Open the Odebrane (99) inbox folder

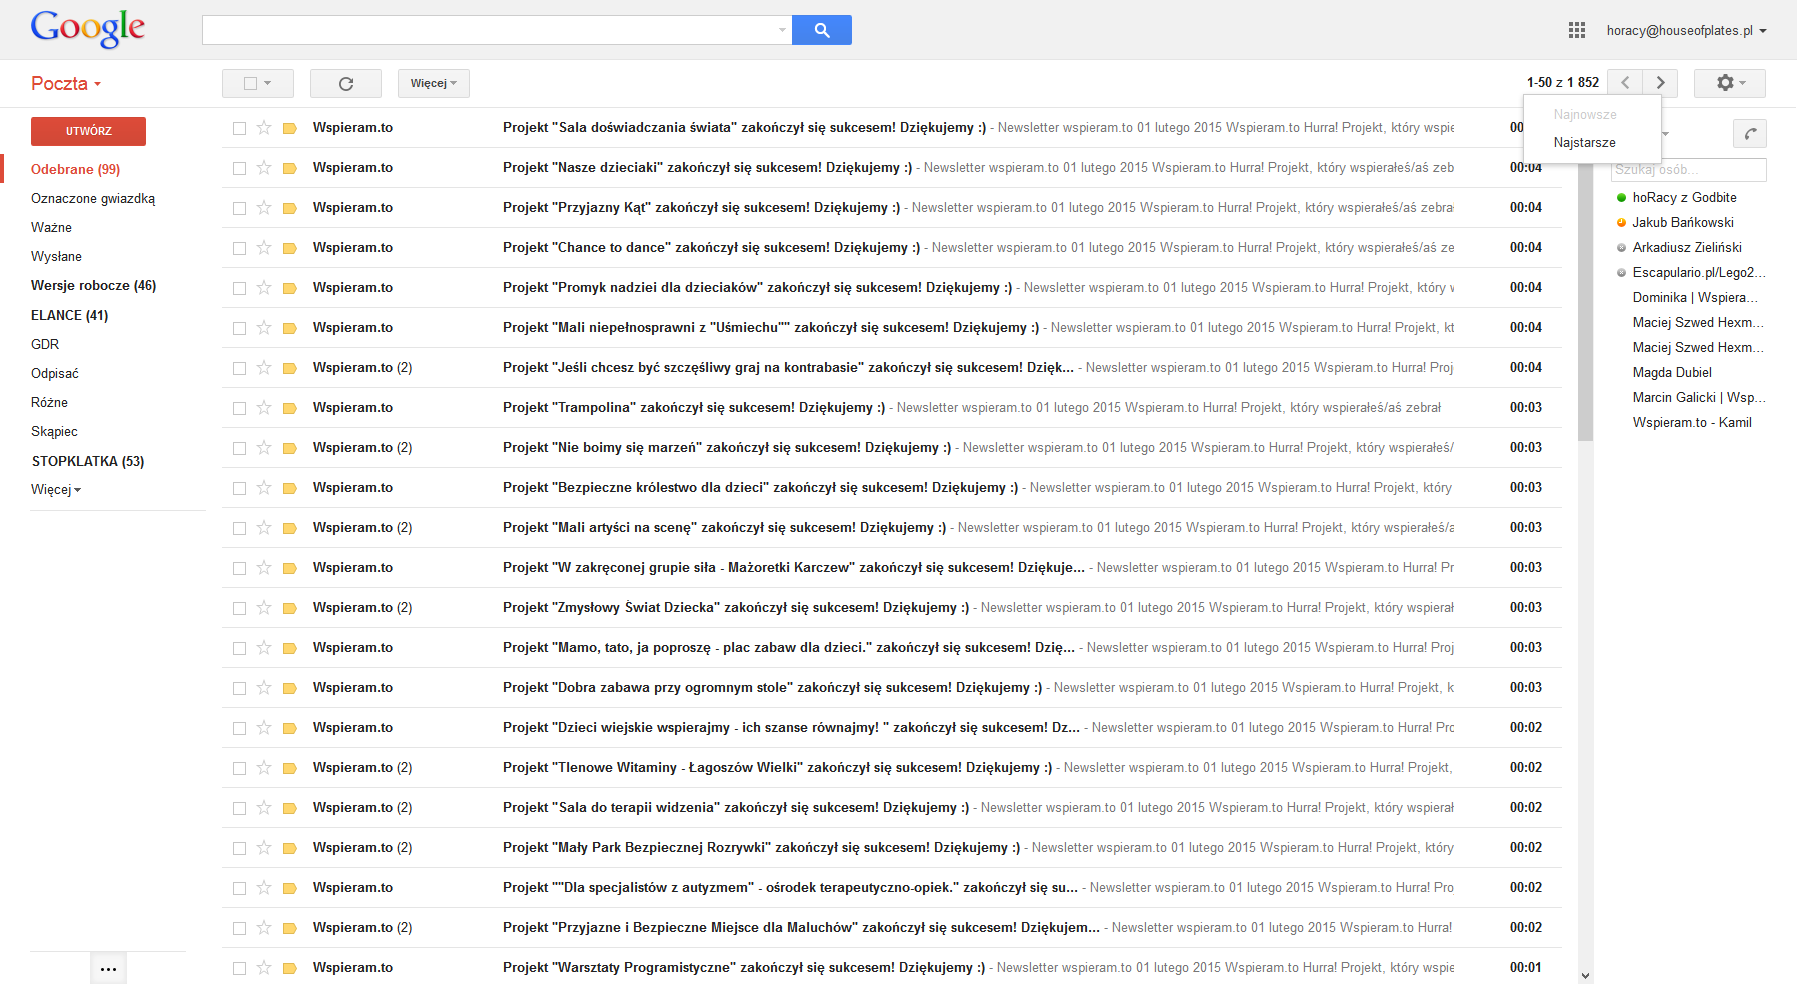coord(75,169)
